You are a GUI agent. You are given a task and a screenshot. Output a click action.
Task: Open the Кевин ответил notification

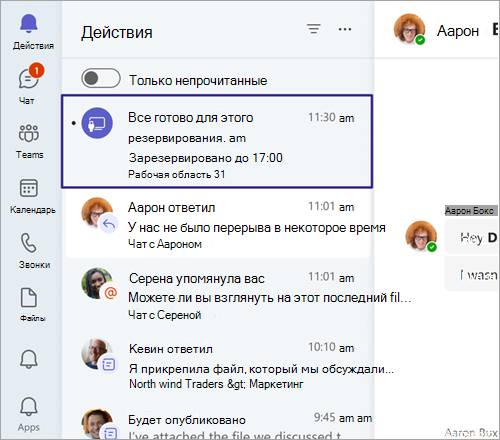tap(218, 365)
